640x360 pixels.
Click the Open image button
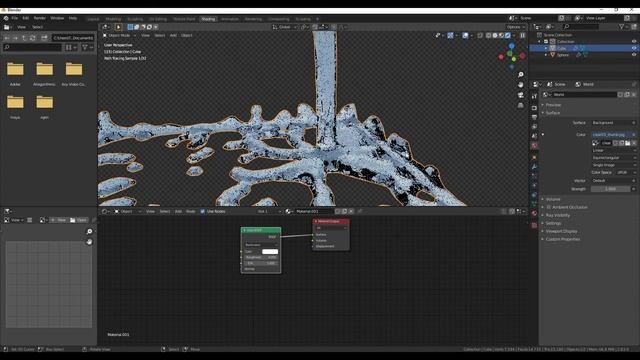(x=78, y=220)
